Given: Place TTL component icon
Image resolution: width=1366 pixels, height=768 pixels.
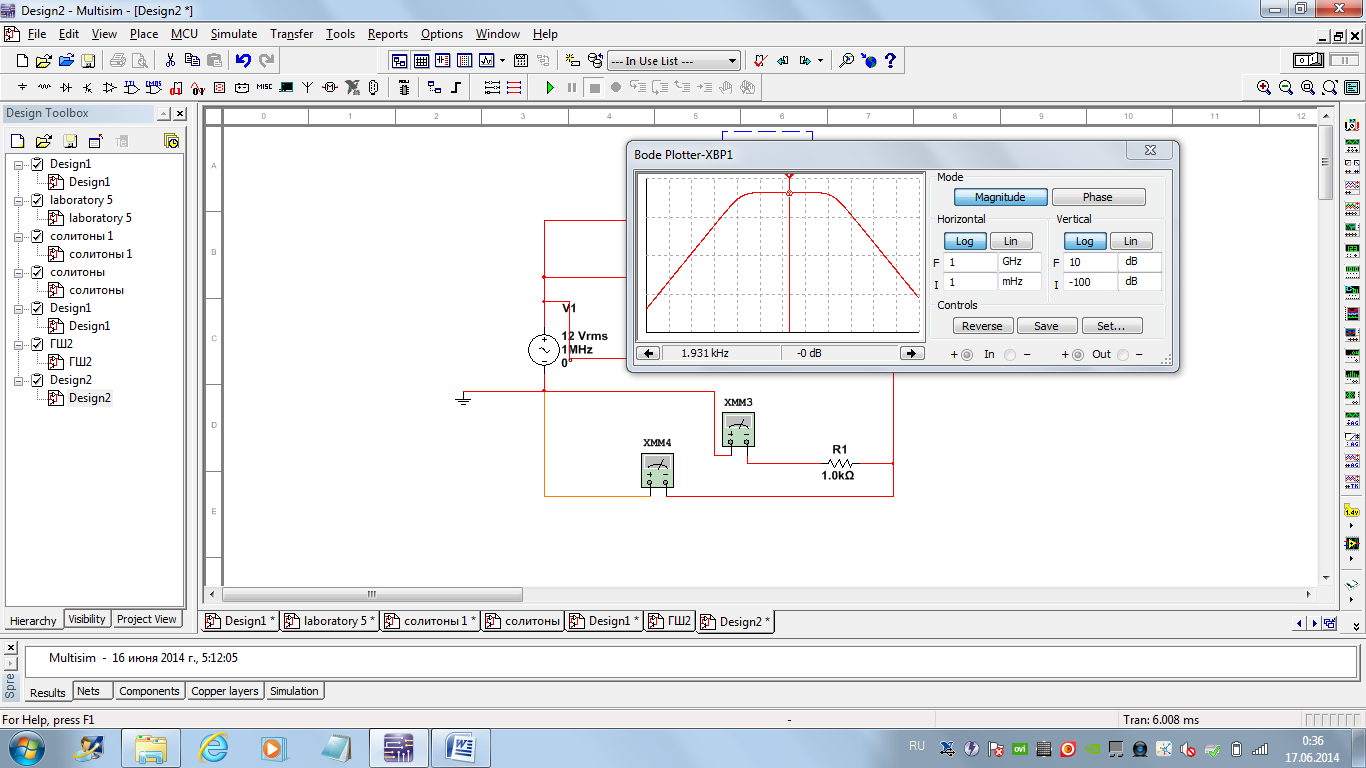Looking at the screenshot, I should [x=132, y=88].
